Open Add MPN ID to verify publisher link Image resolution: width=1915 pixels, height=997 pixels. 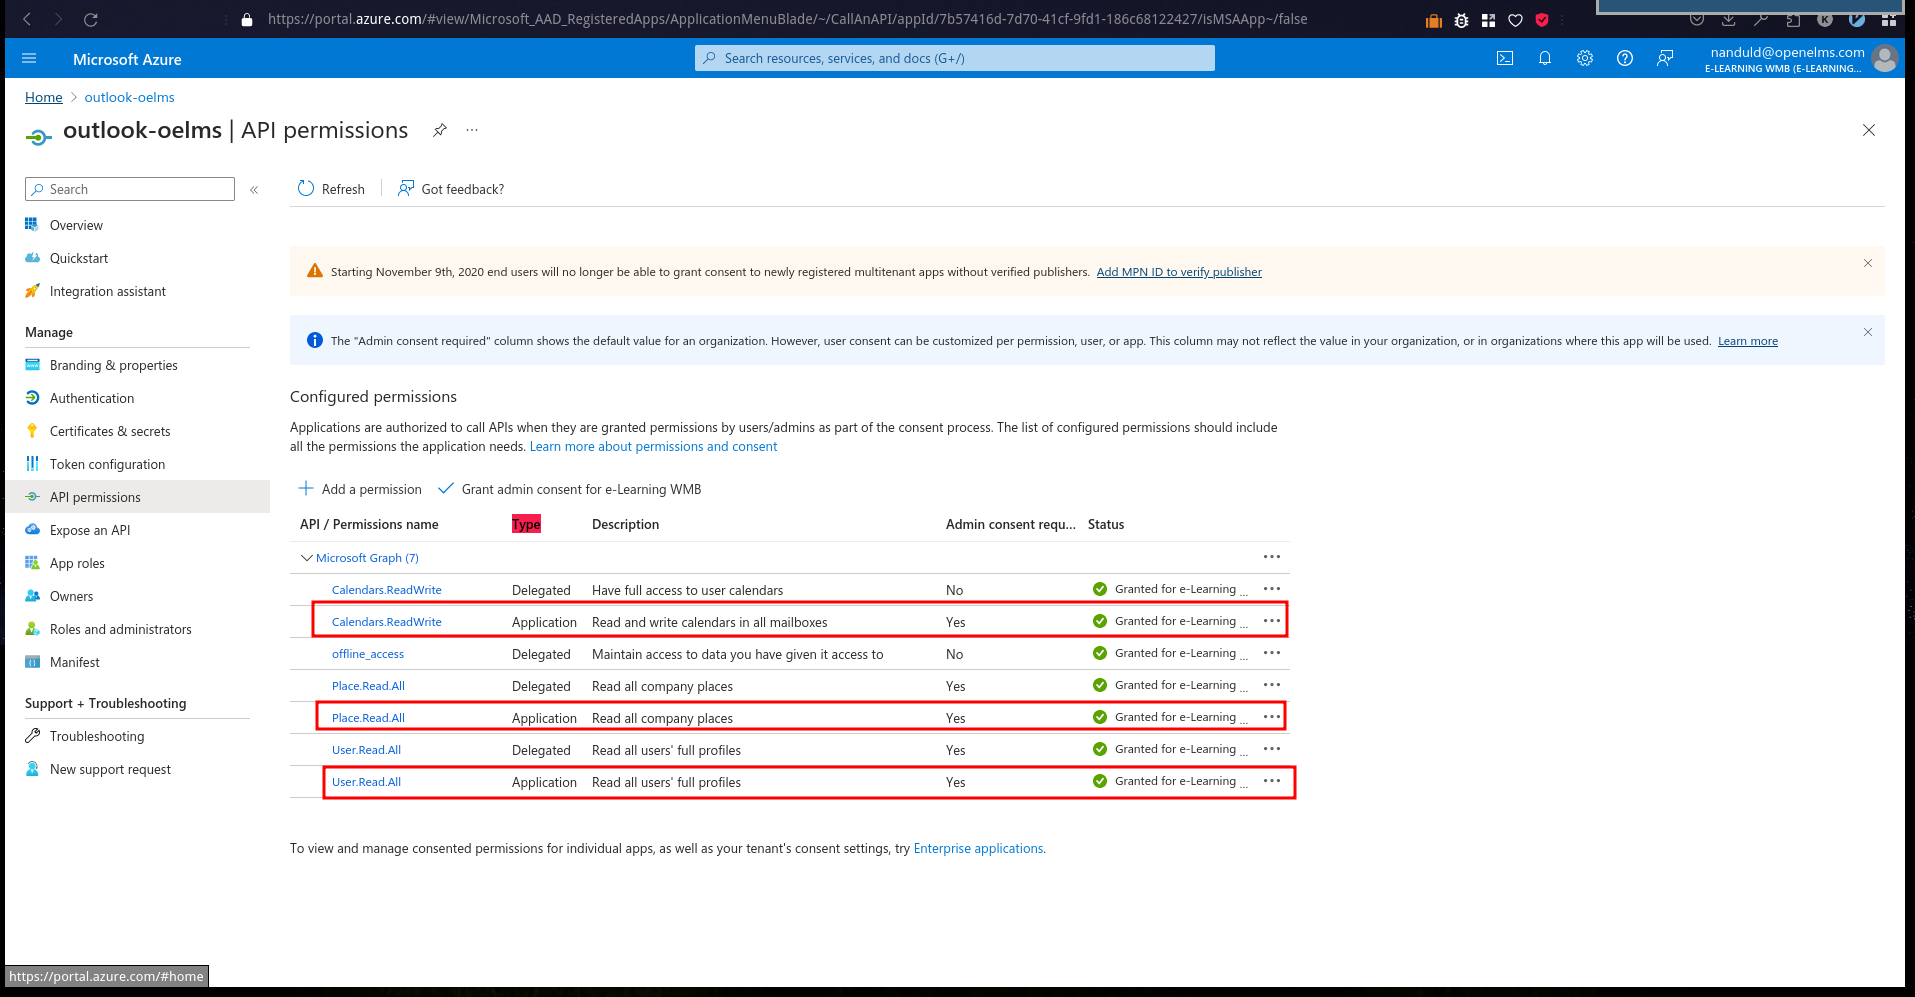[1179, 272]
